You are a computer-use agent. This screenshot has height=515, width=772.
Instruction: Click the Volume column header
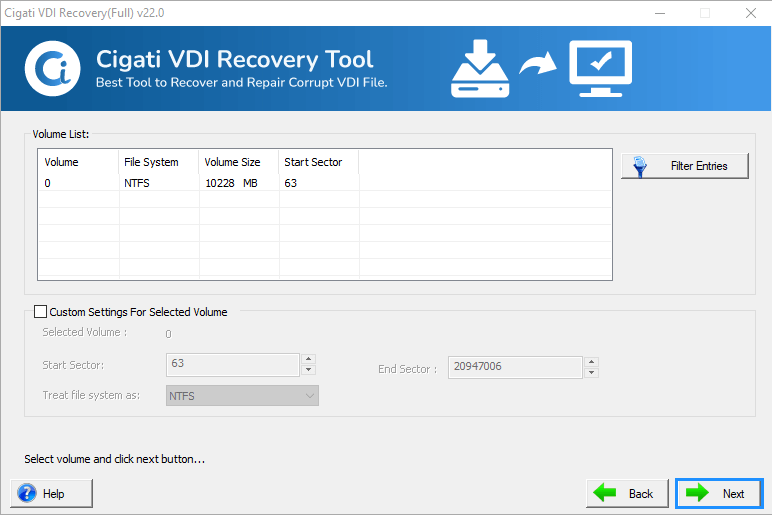coord(78,162)
